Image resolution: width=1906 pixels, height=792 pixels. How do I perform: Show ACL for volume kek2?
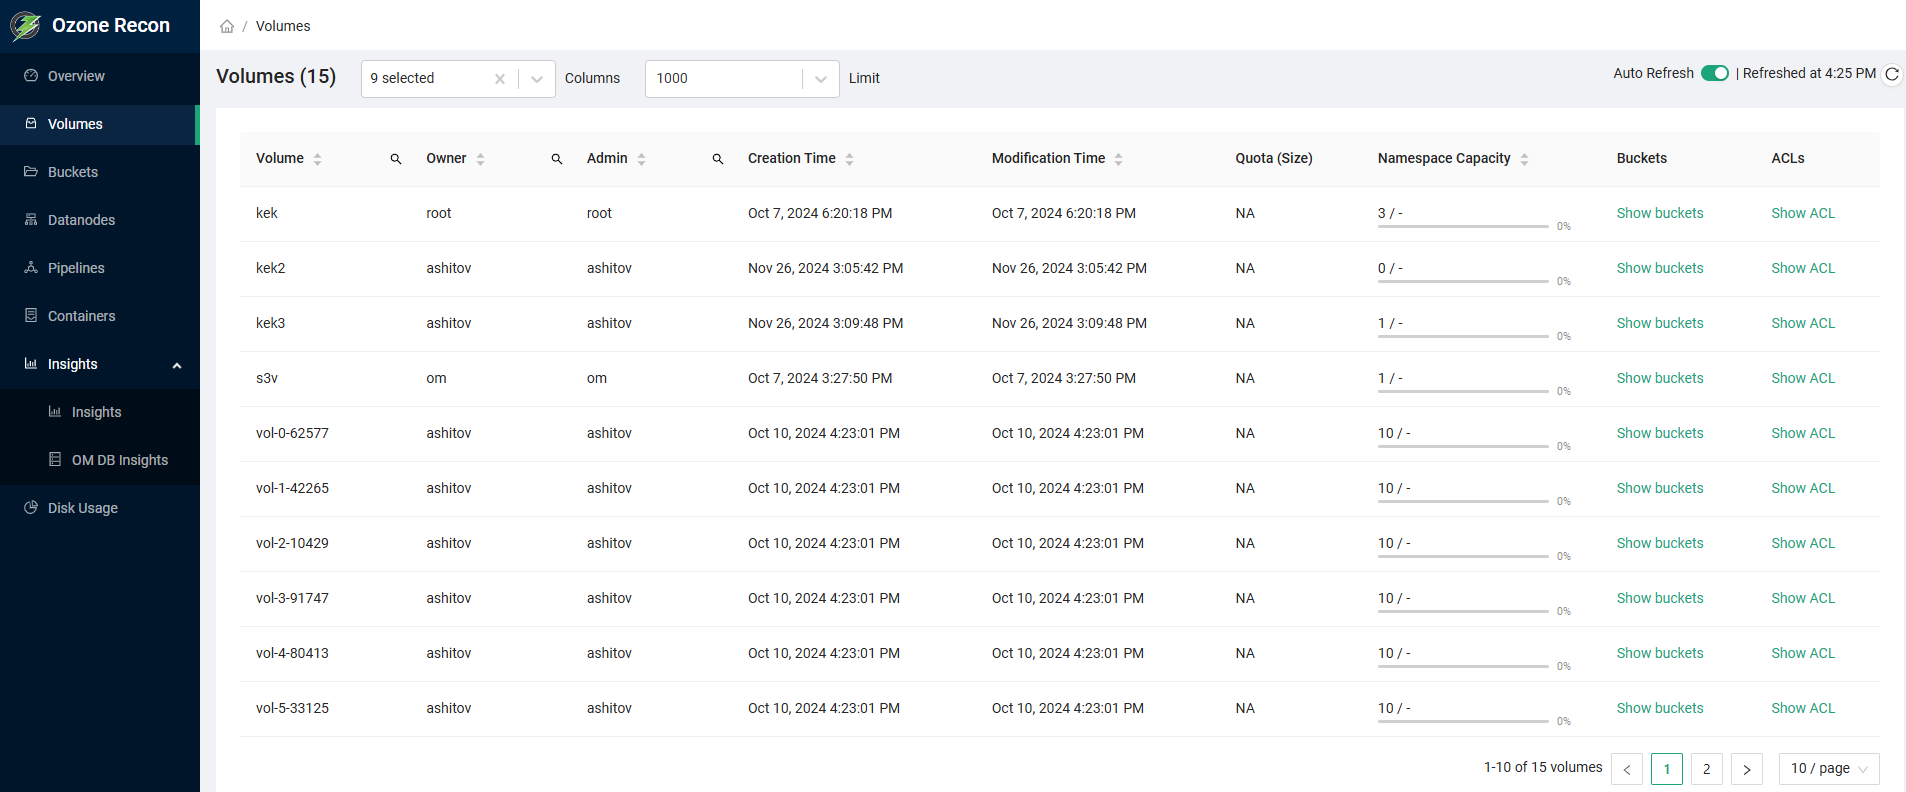click(1803, 268)
